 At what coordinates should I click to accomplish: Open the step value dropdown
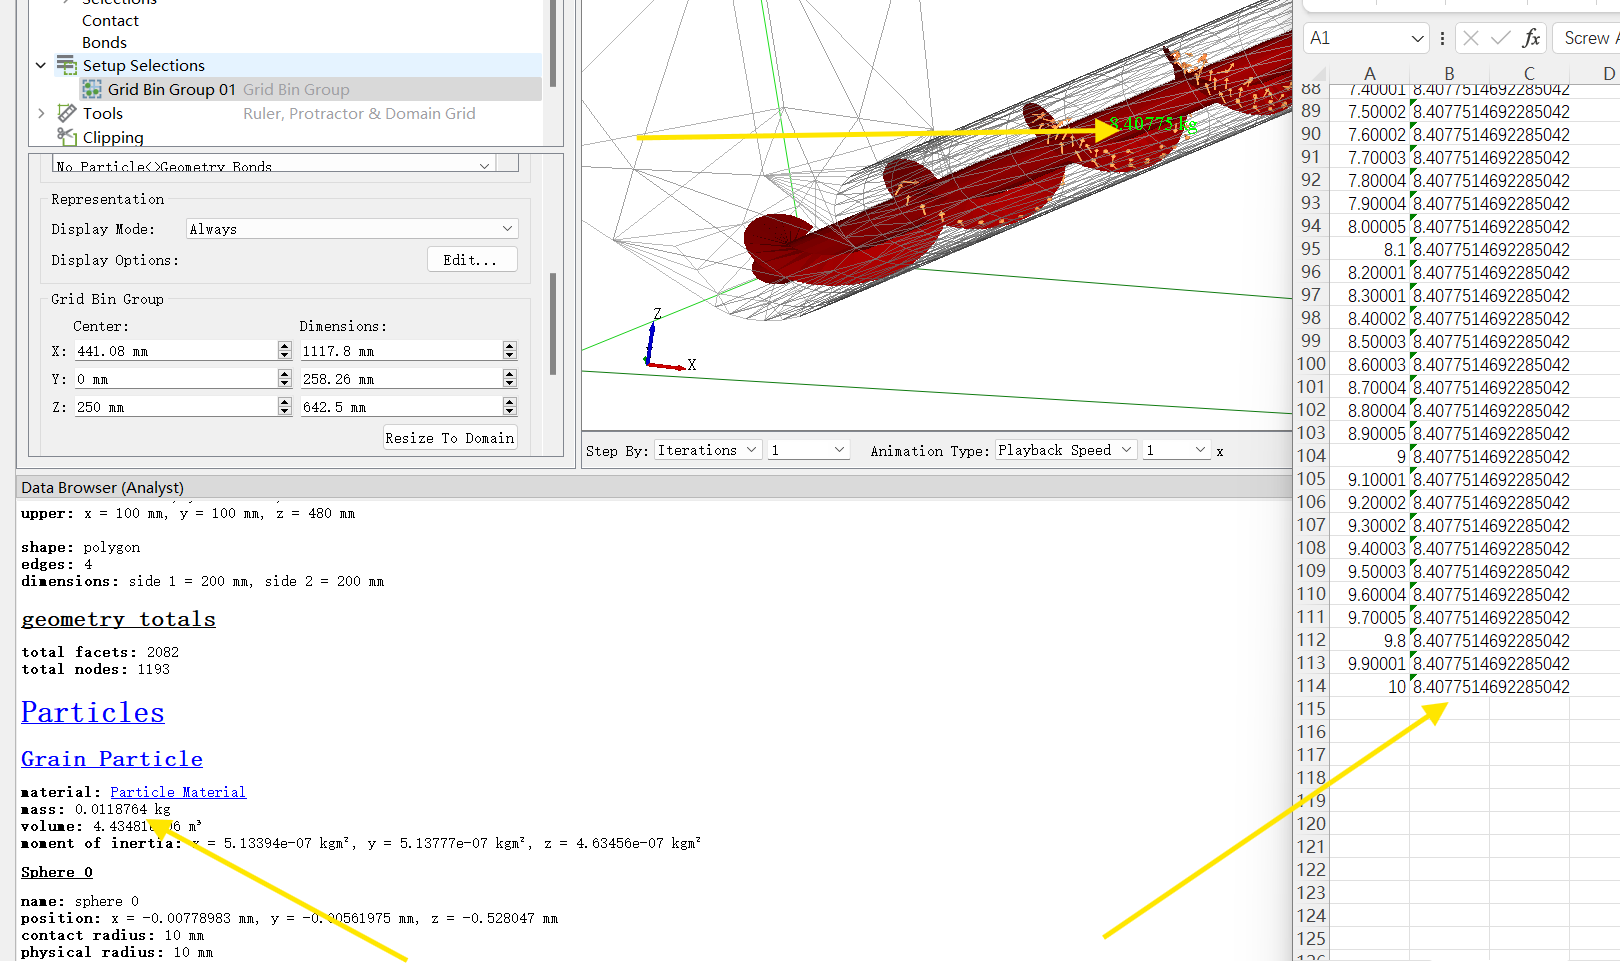(809, 450)
